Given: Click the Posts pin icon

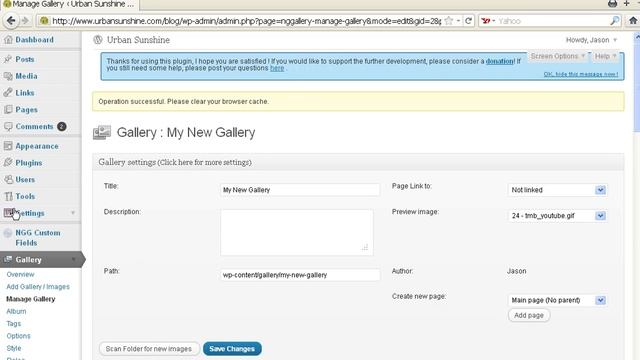Looking at the screenshot, I should [x=8, y=59].
